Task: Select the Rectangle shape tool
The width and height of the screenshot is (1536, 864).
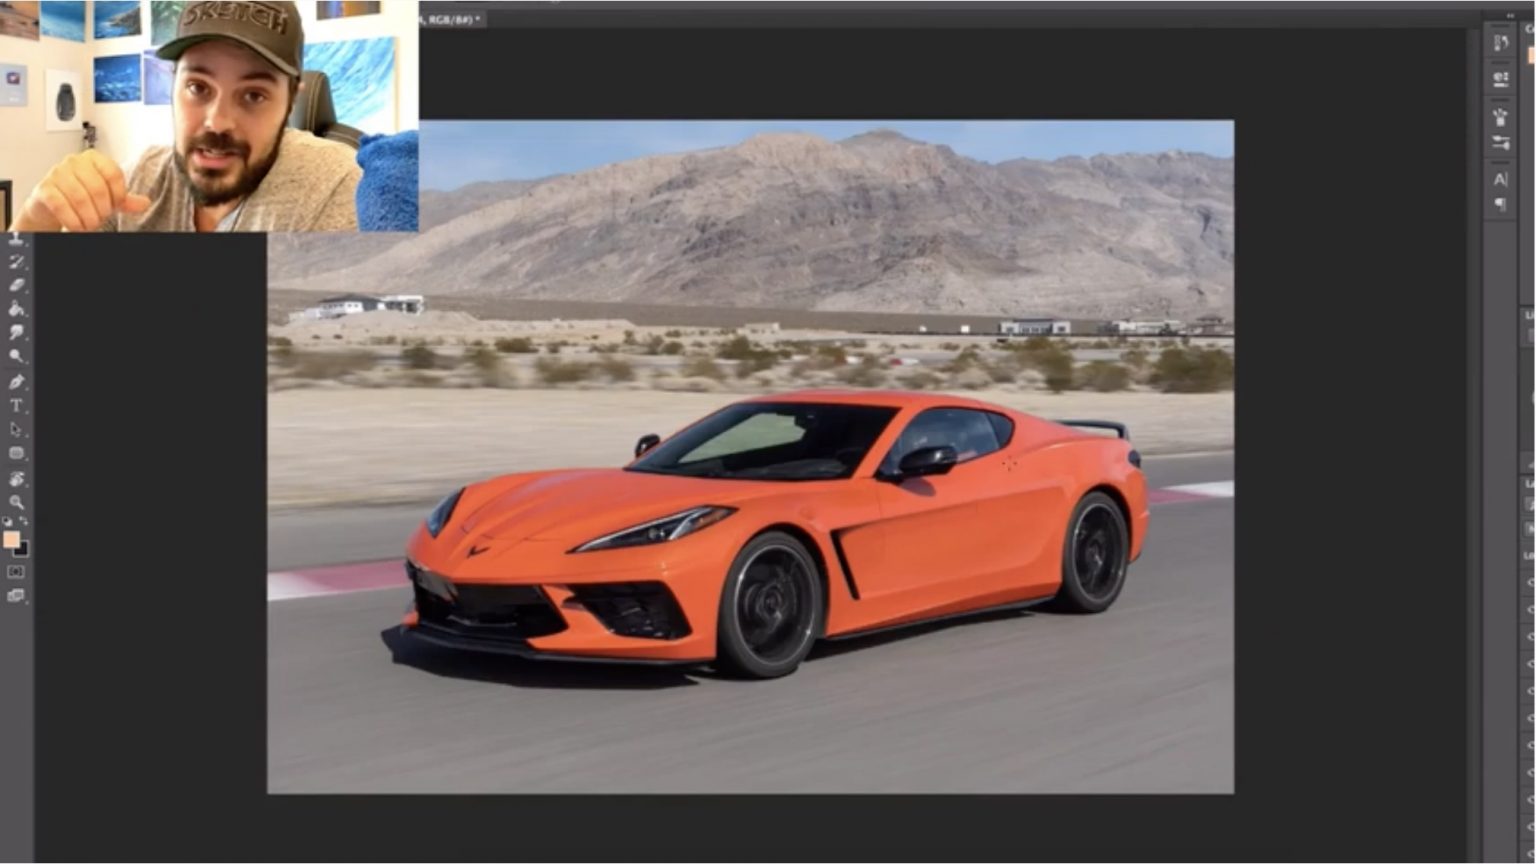Action: click(x=16, y=454)
